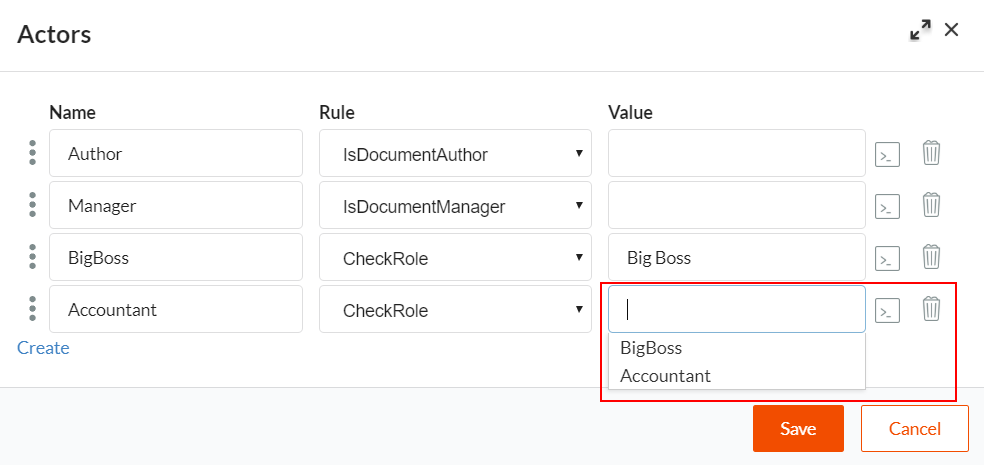Save the actors configuration
The width and height of the screenshot is (984, 465).
click(x=798, y=428)
